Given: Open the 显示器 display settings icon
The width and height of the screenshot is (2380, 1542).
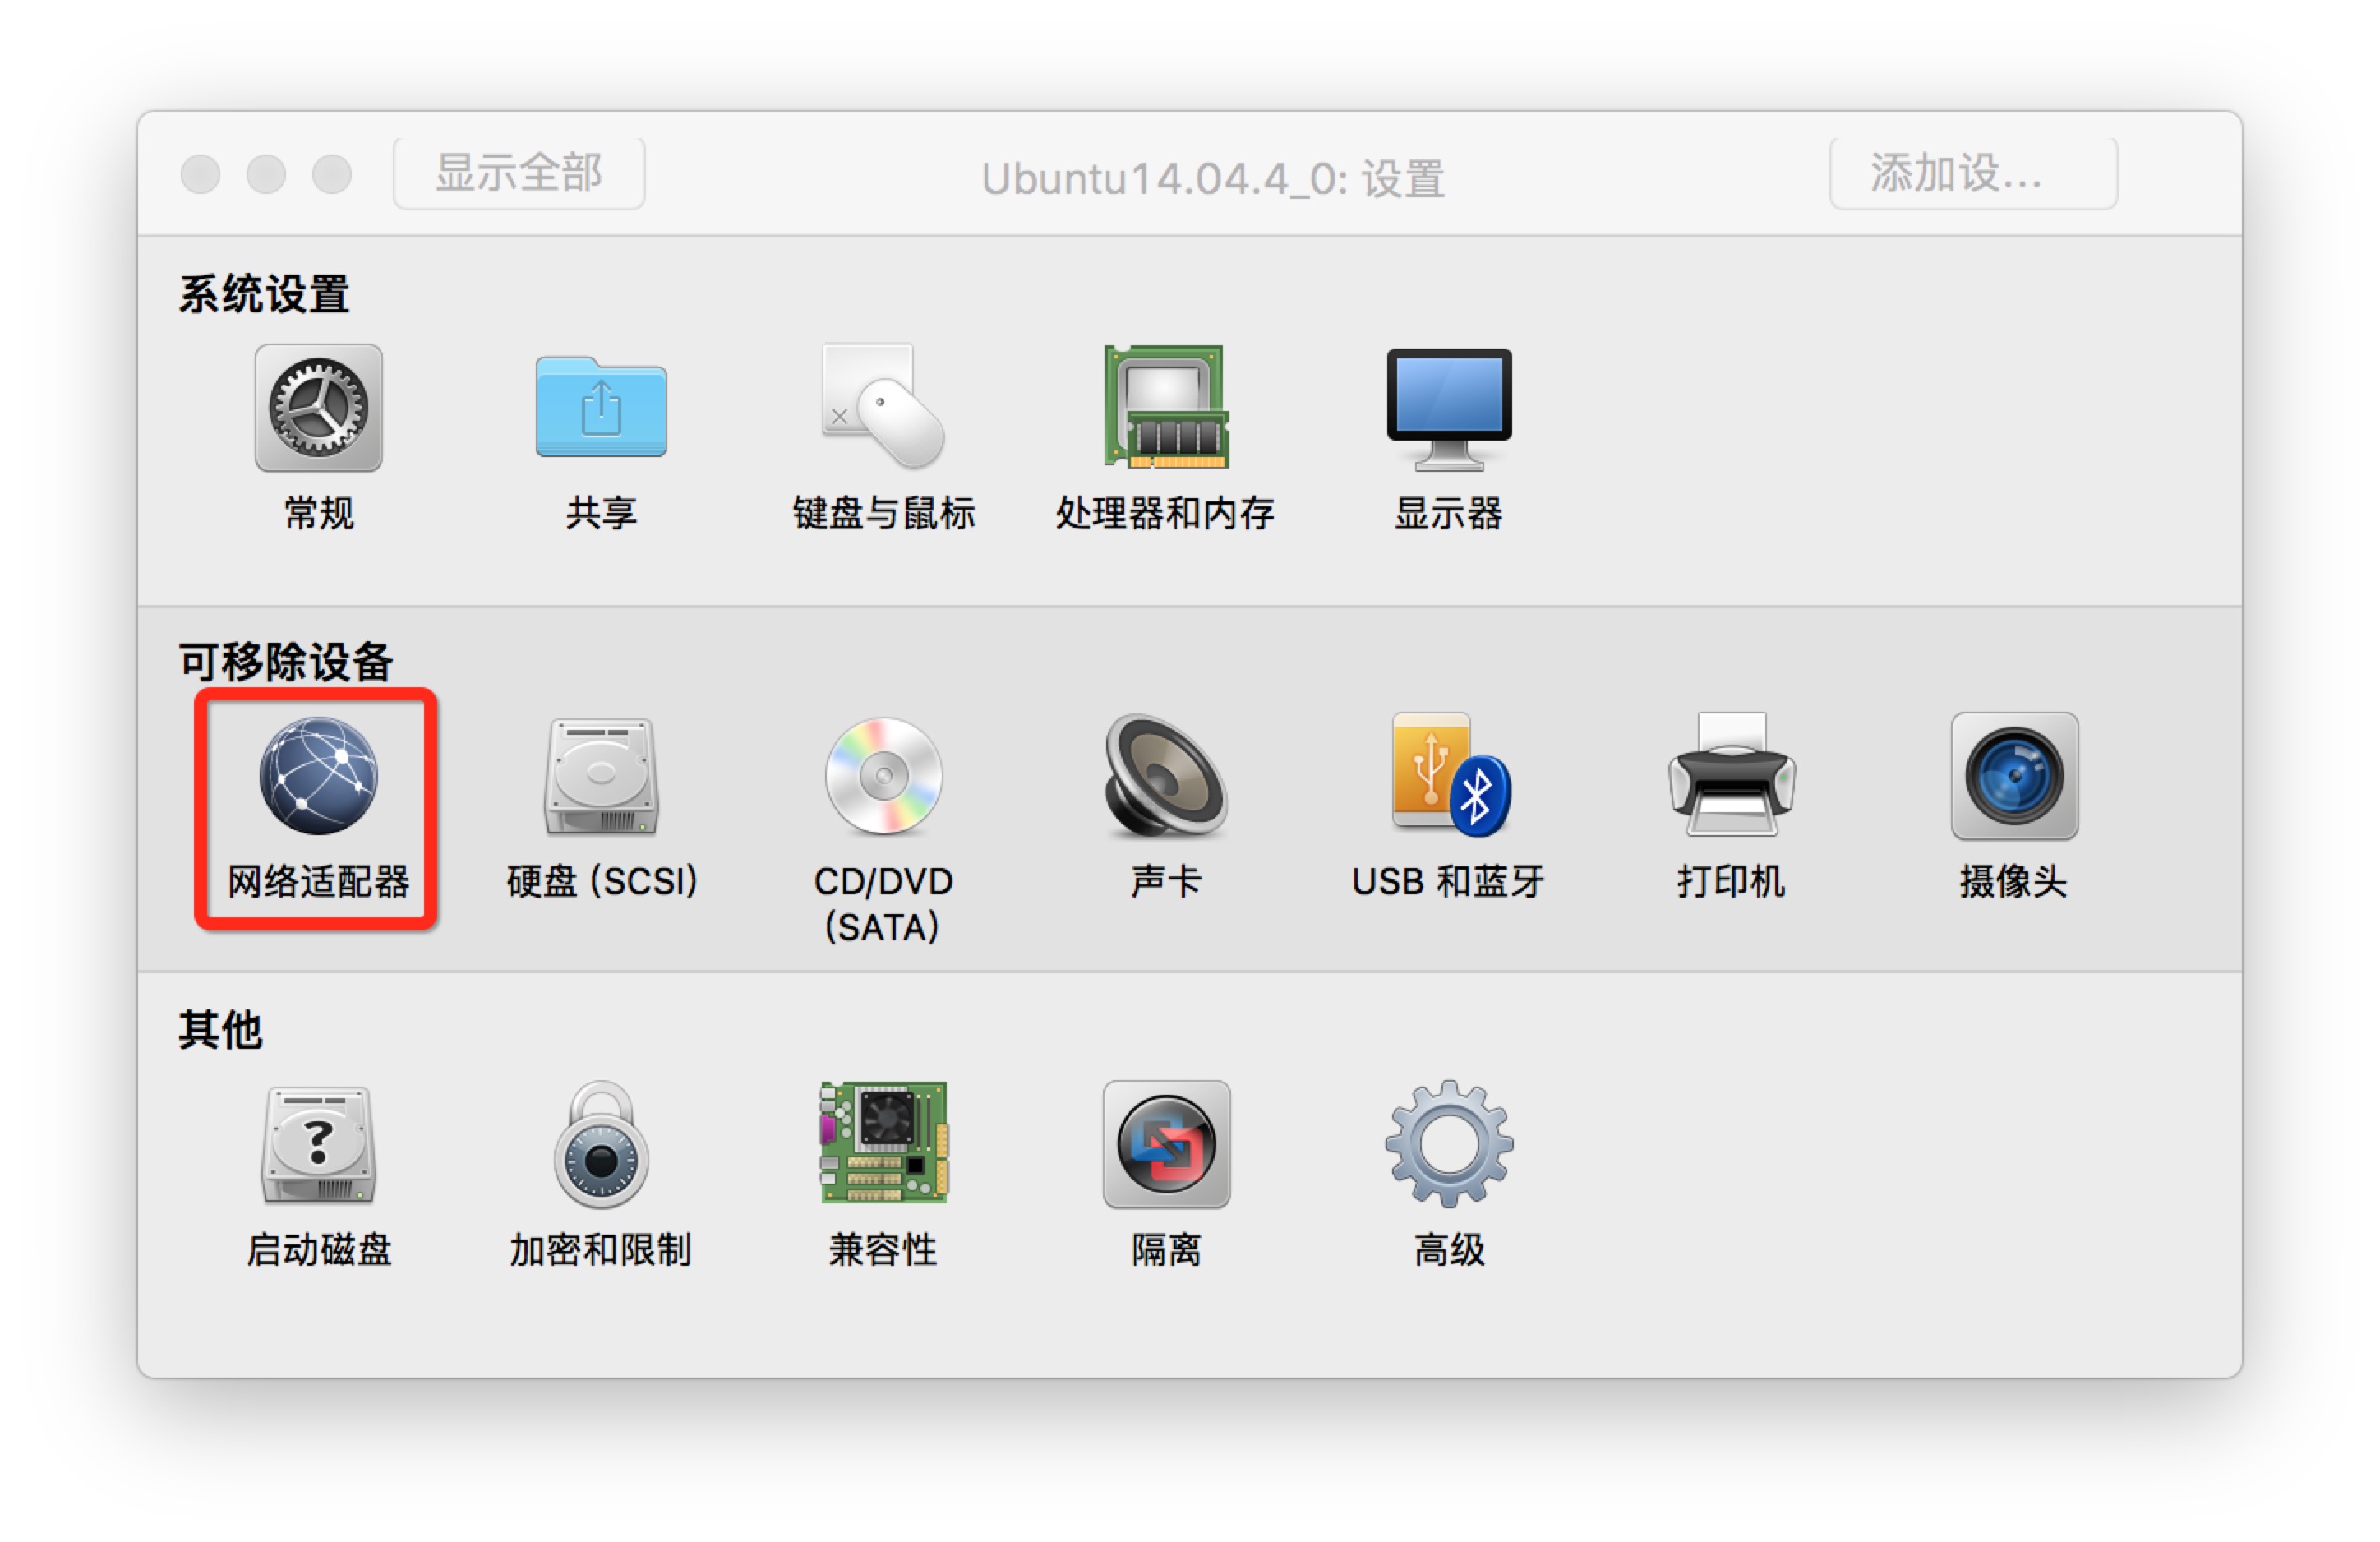Looking at the screenshot, I should [1449, 410].
